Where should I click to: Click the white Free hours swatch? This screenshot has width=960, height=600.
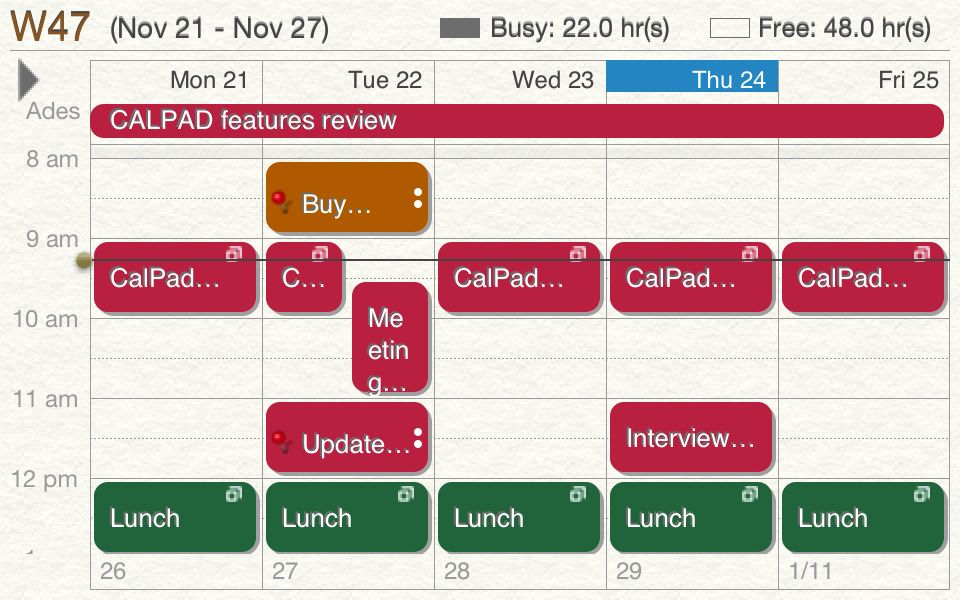point(730,28)
